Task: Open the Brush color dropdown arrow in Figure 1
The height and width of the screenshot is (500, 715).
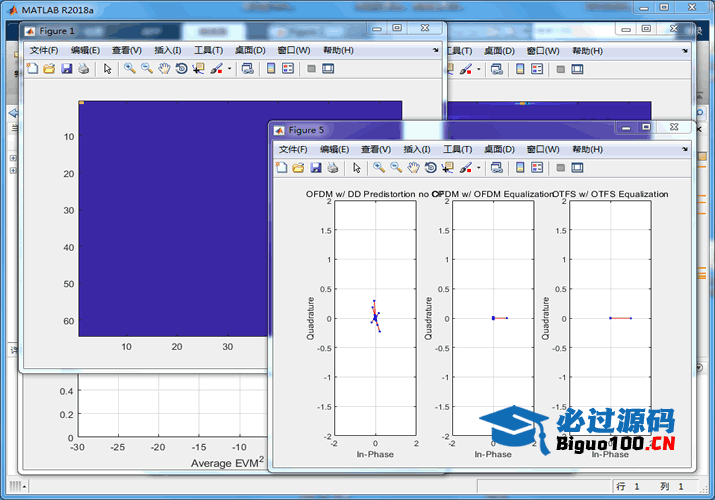Action: click(x=230, y=69)
